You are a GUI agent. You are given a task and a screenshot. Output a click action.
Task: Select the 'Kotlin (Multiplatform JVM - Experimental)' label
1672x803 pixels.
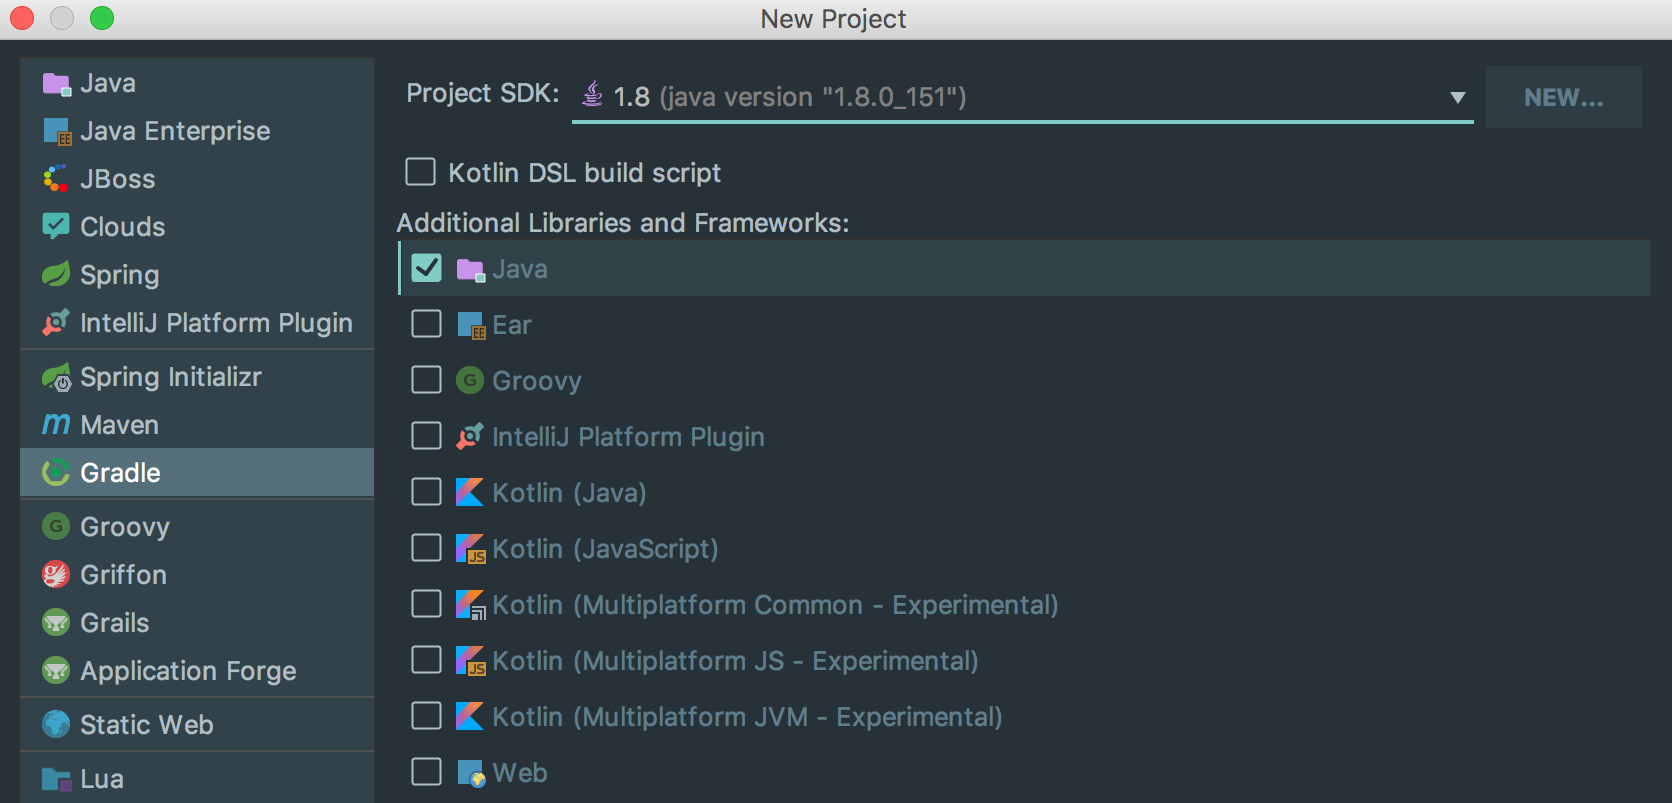tap(747, 717)
